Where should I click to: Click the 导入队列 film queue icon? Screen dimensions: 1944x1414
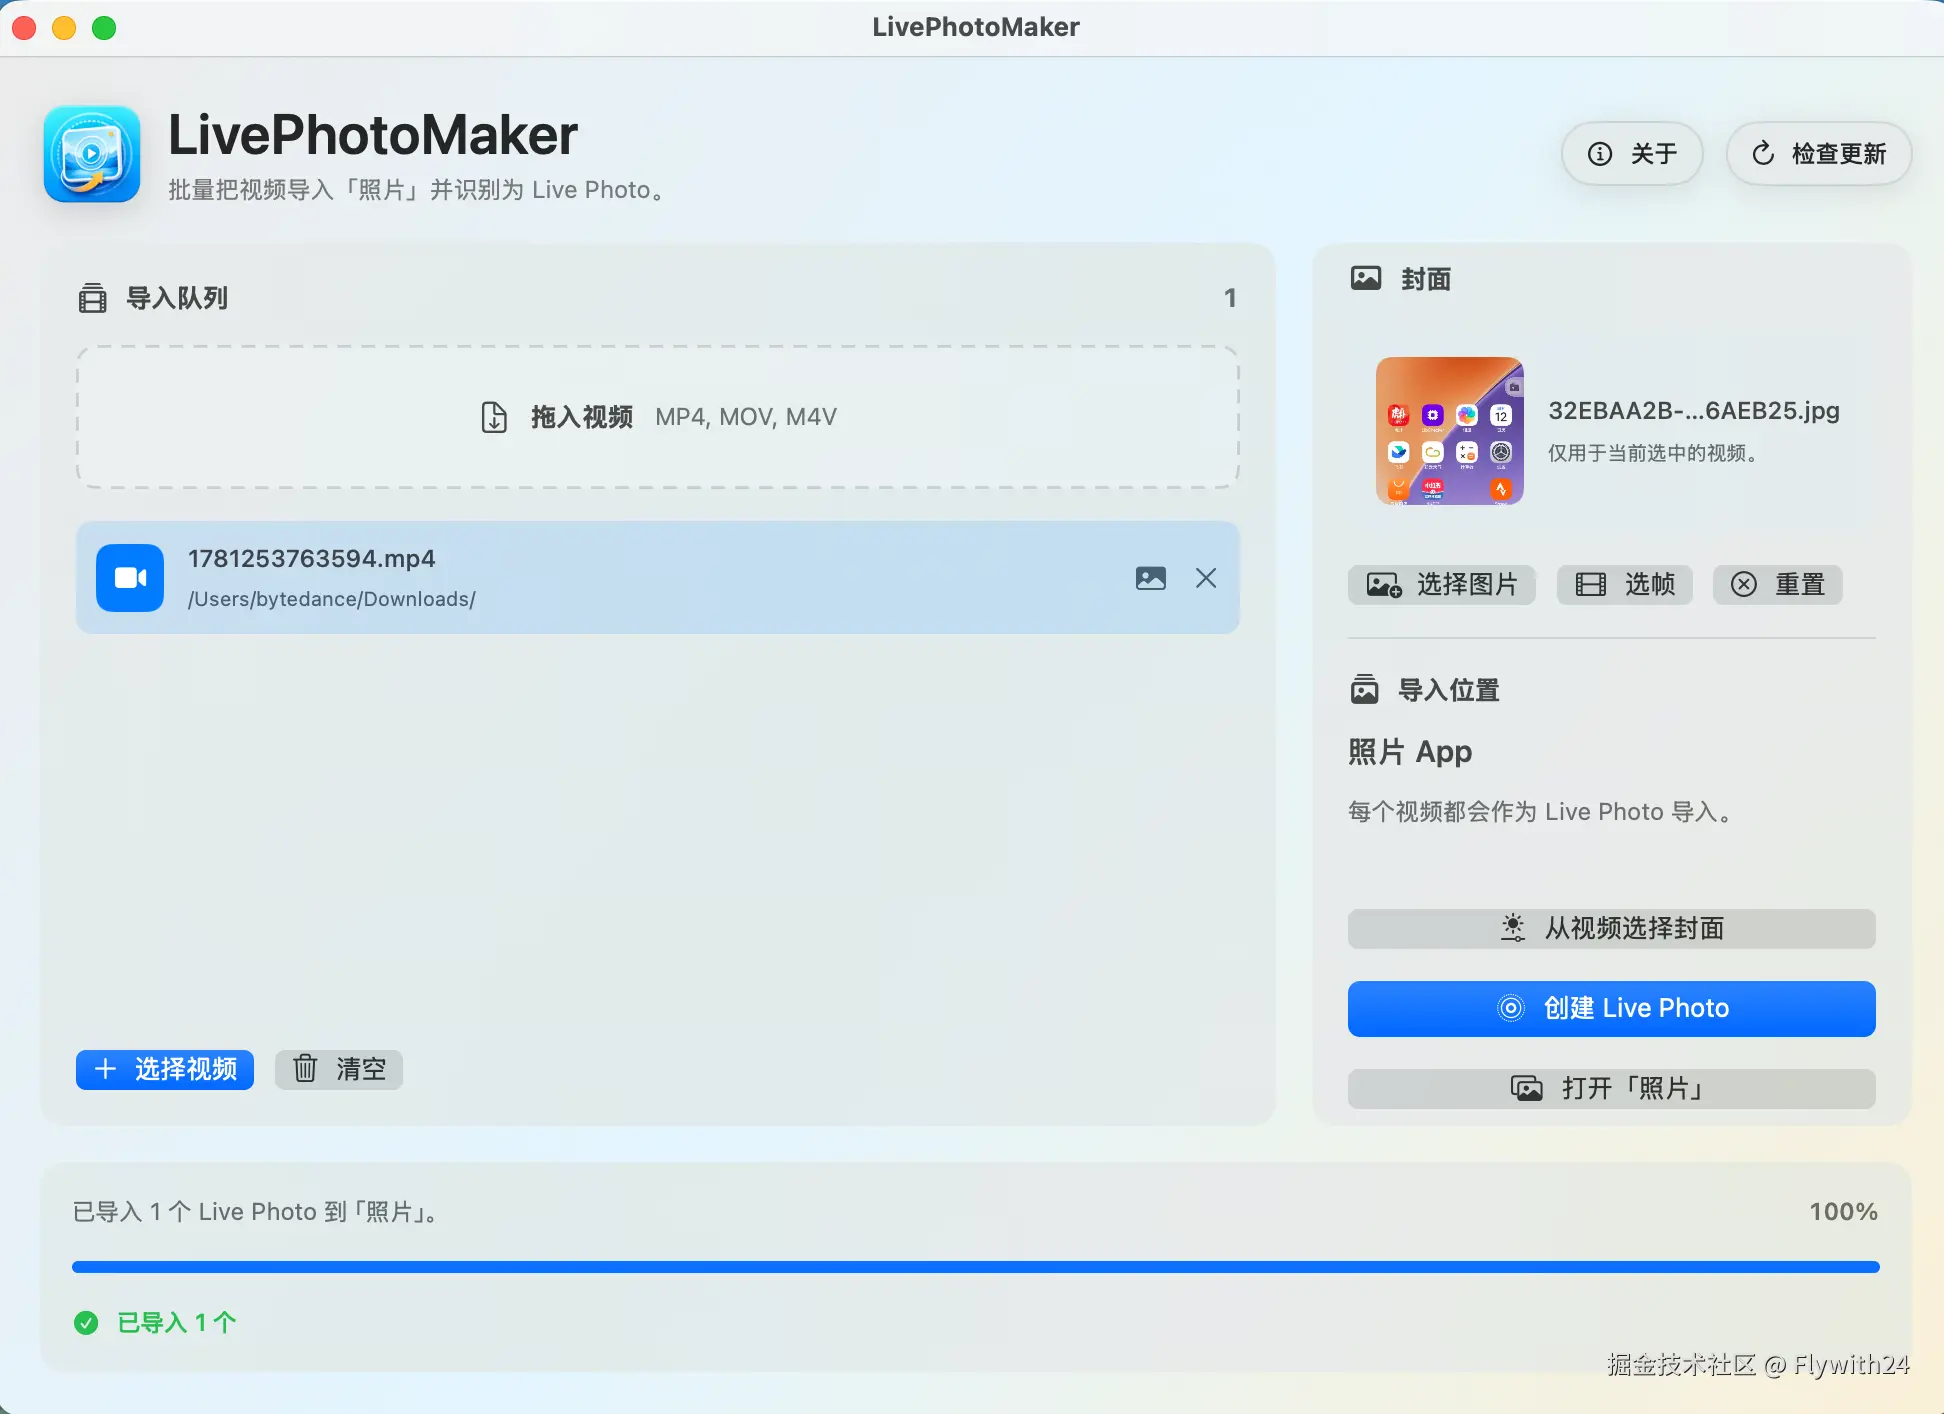92,298
